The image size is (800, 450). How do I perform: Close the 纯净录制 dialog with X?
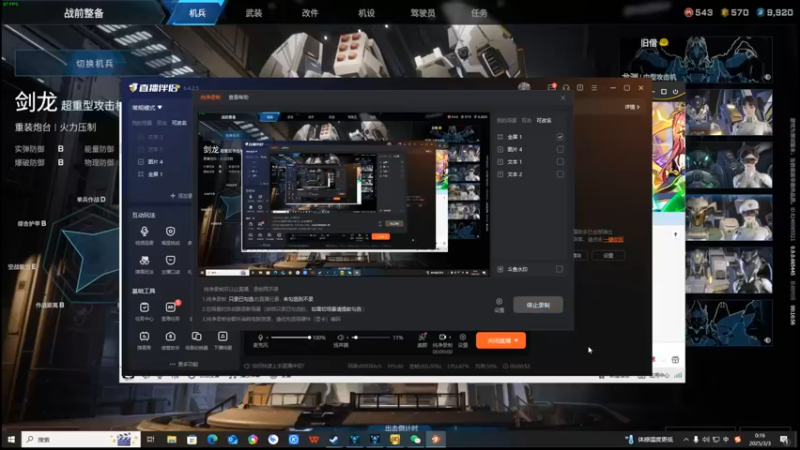563,97
